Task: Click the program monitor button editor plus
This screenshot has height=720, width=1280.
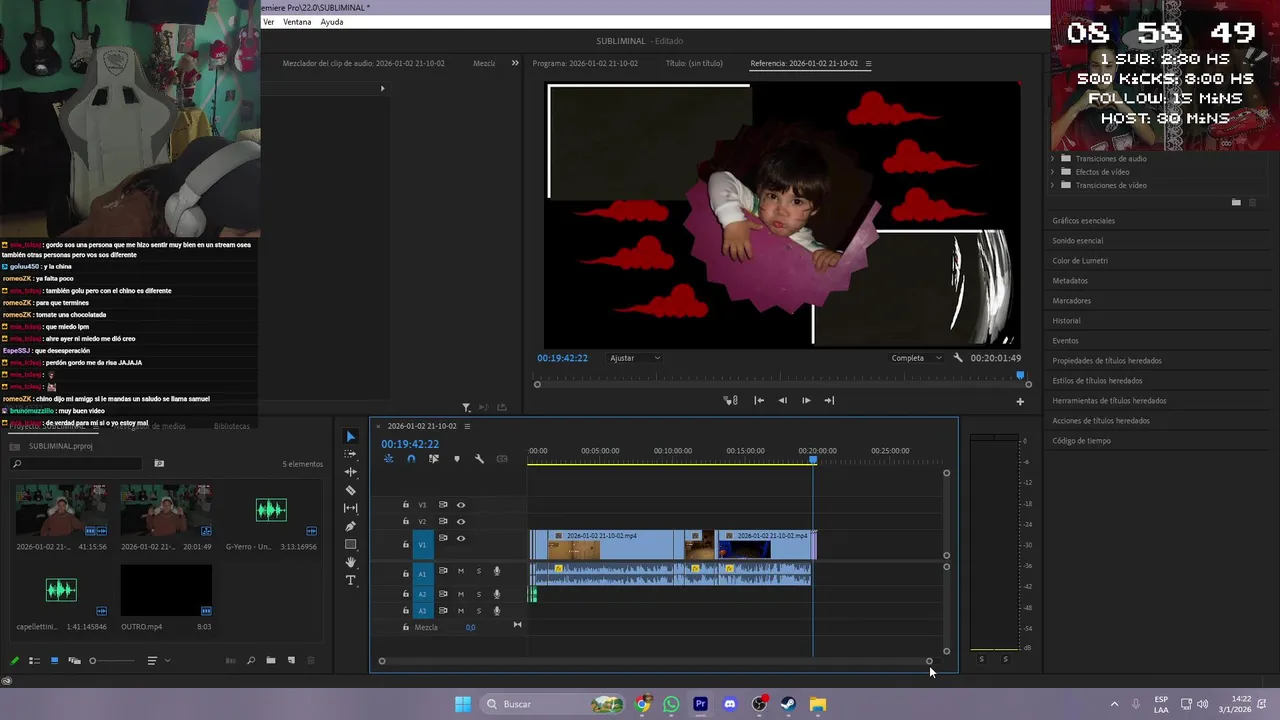Action: (x=1020, y=401)
